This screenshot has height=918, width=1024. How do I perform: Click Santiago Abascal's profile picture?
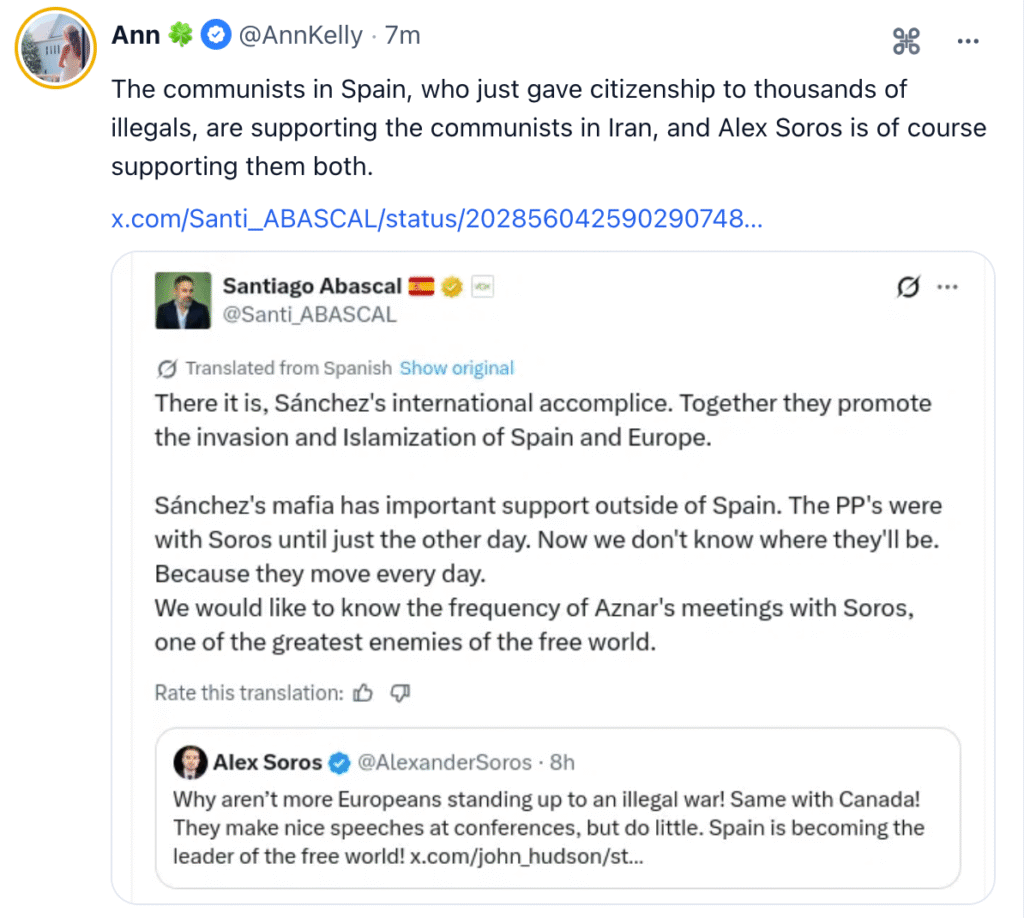click(183, 300)
